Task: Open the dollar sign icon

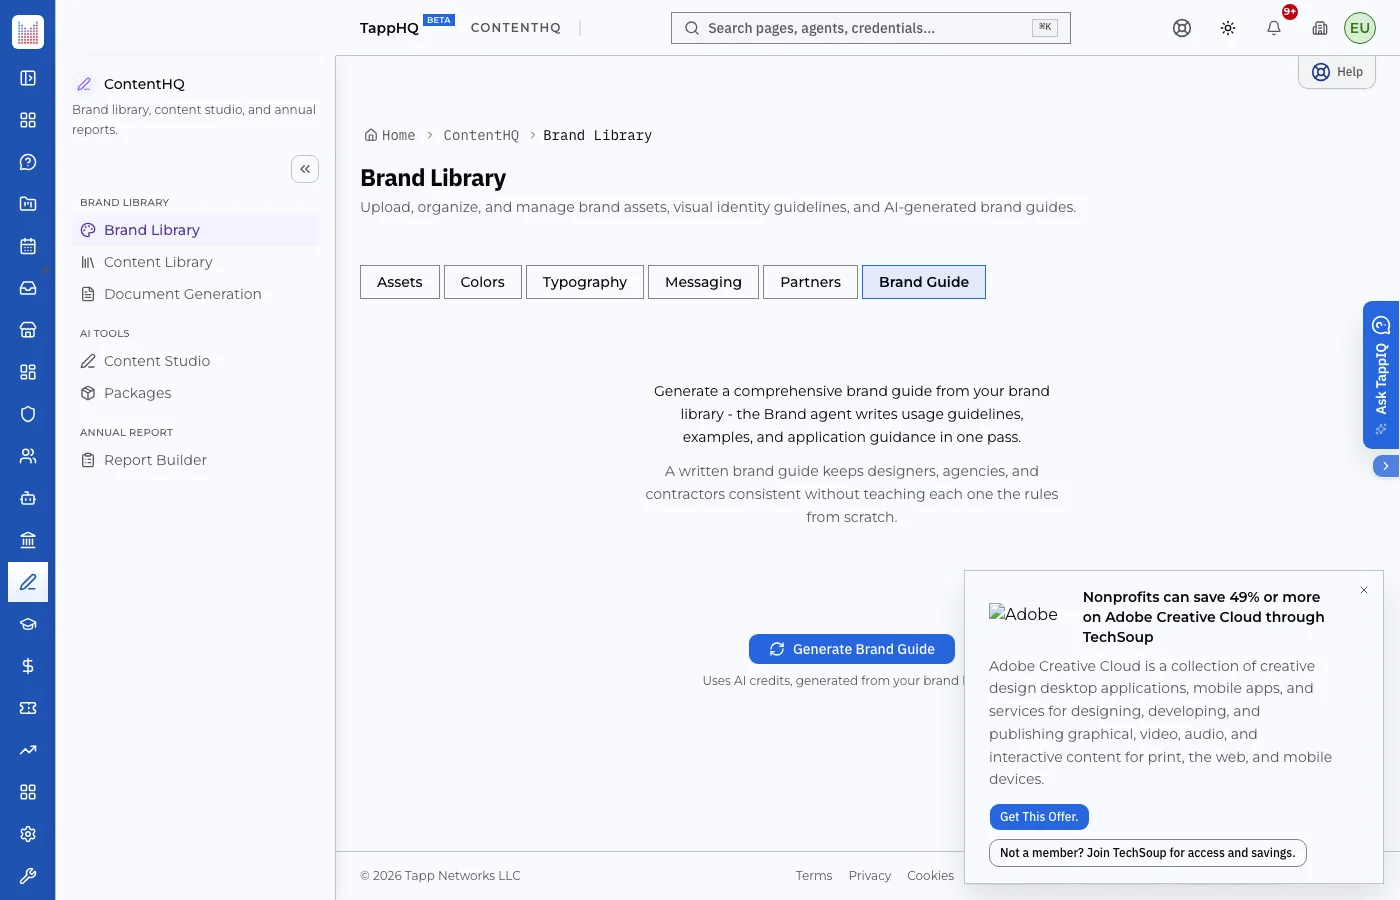Action: [x=28, y=666]
